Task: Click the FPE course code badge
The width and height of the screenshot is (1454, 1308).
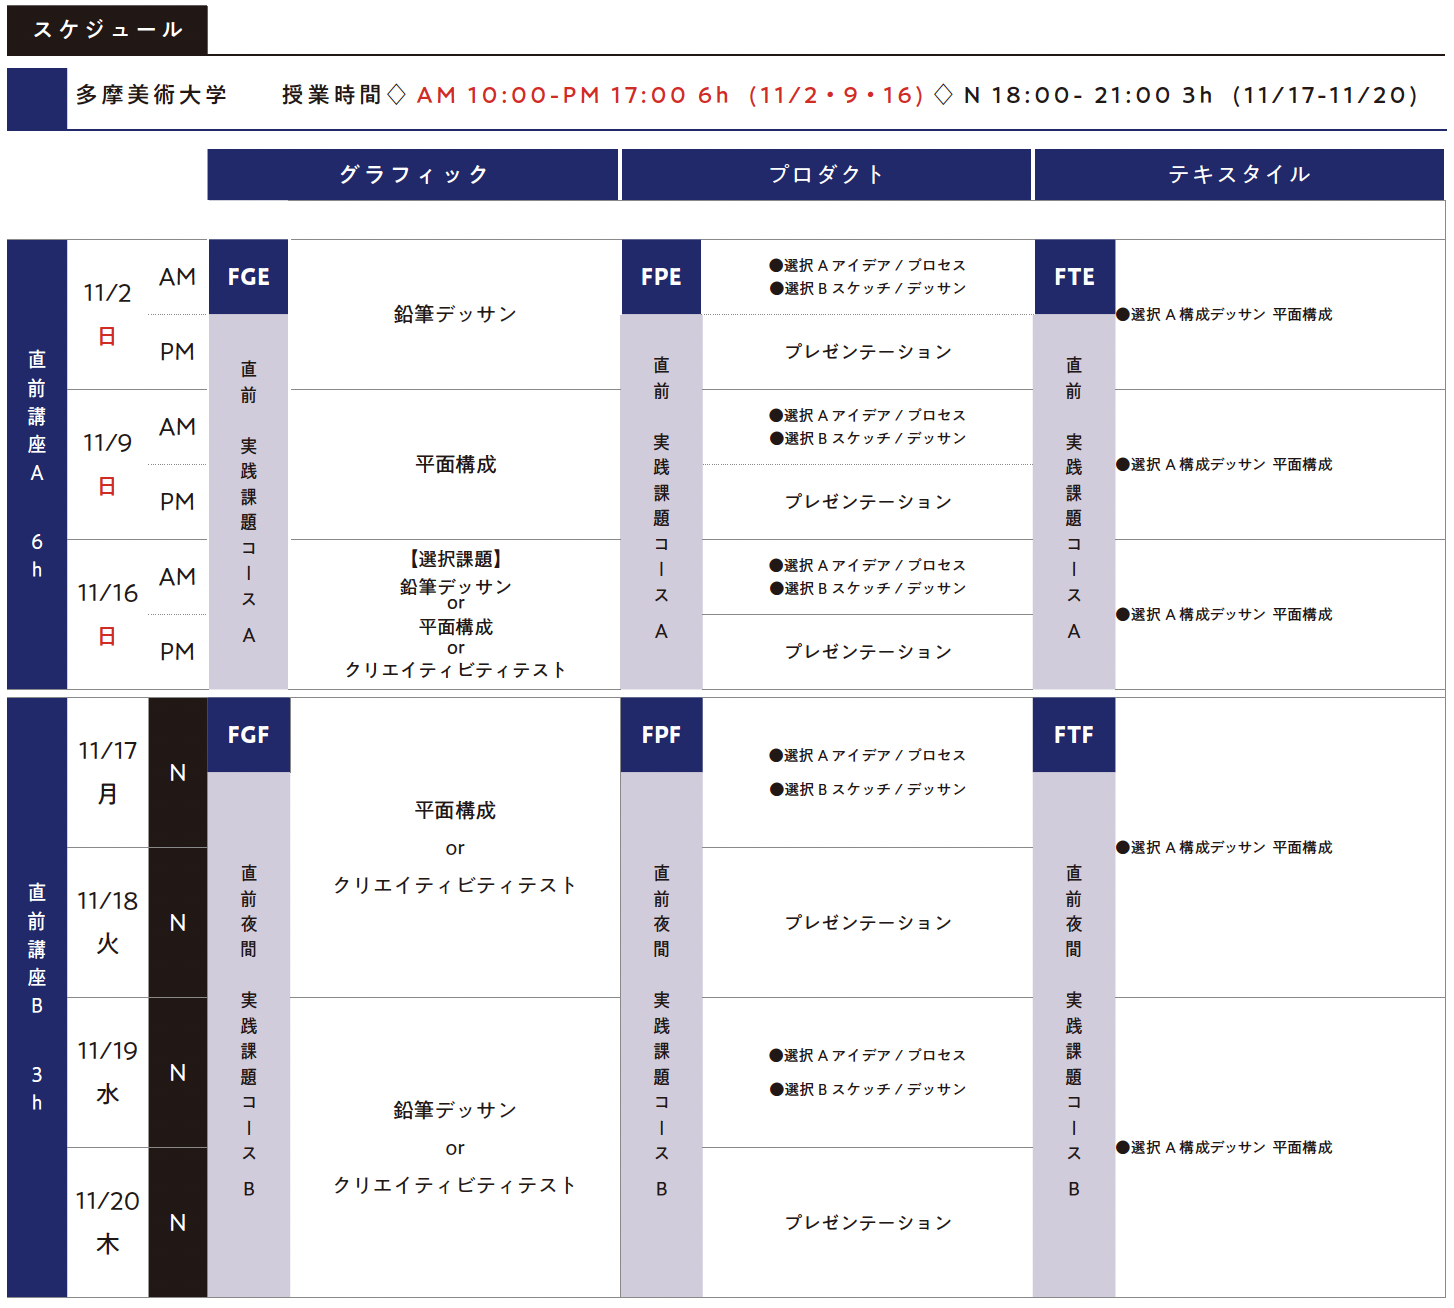Action: click(x=661, y=277)
